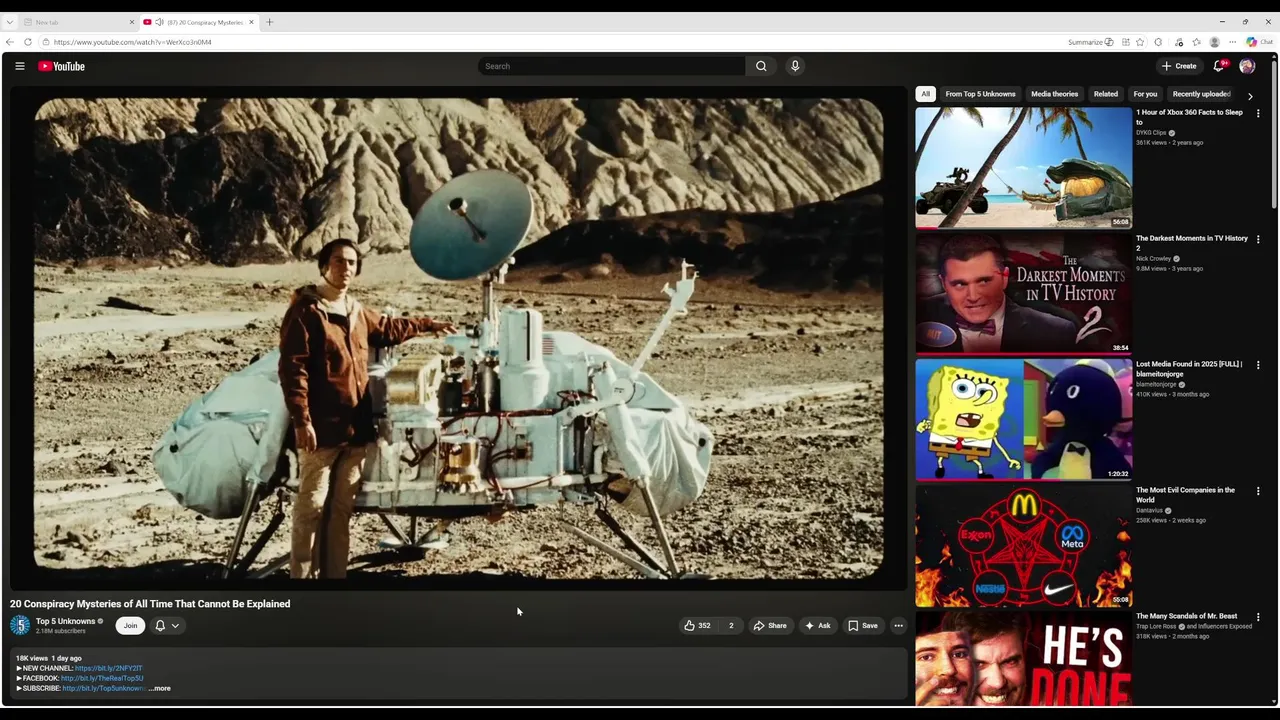Click the browser address bar URL
Viewport: 1280px width, 720px height.
coord(132,42)
